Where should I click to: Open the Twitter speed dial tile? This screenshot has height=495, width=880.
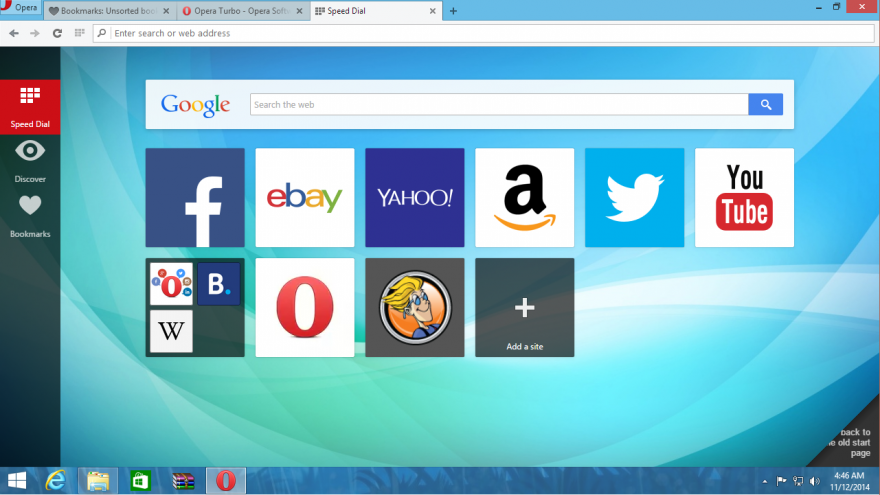pyautogui.click(x=634, y=198)
